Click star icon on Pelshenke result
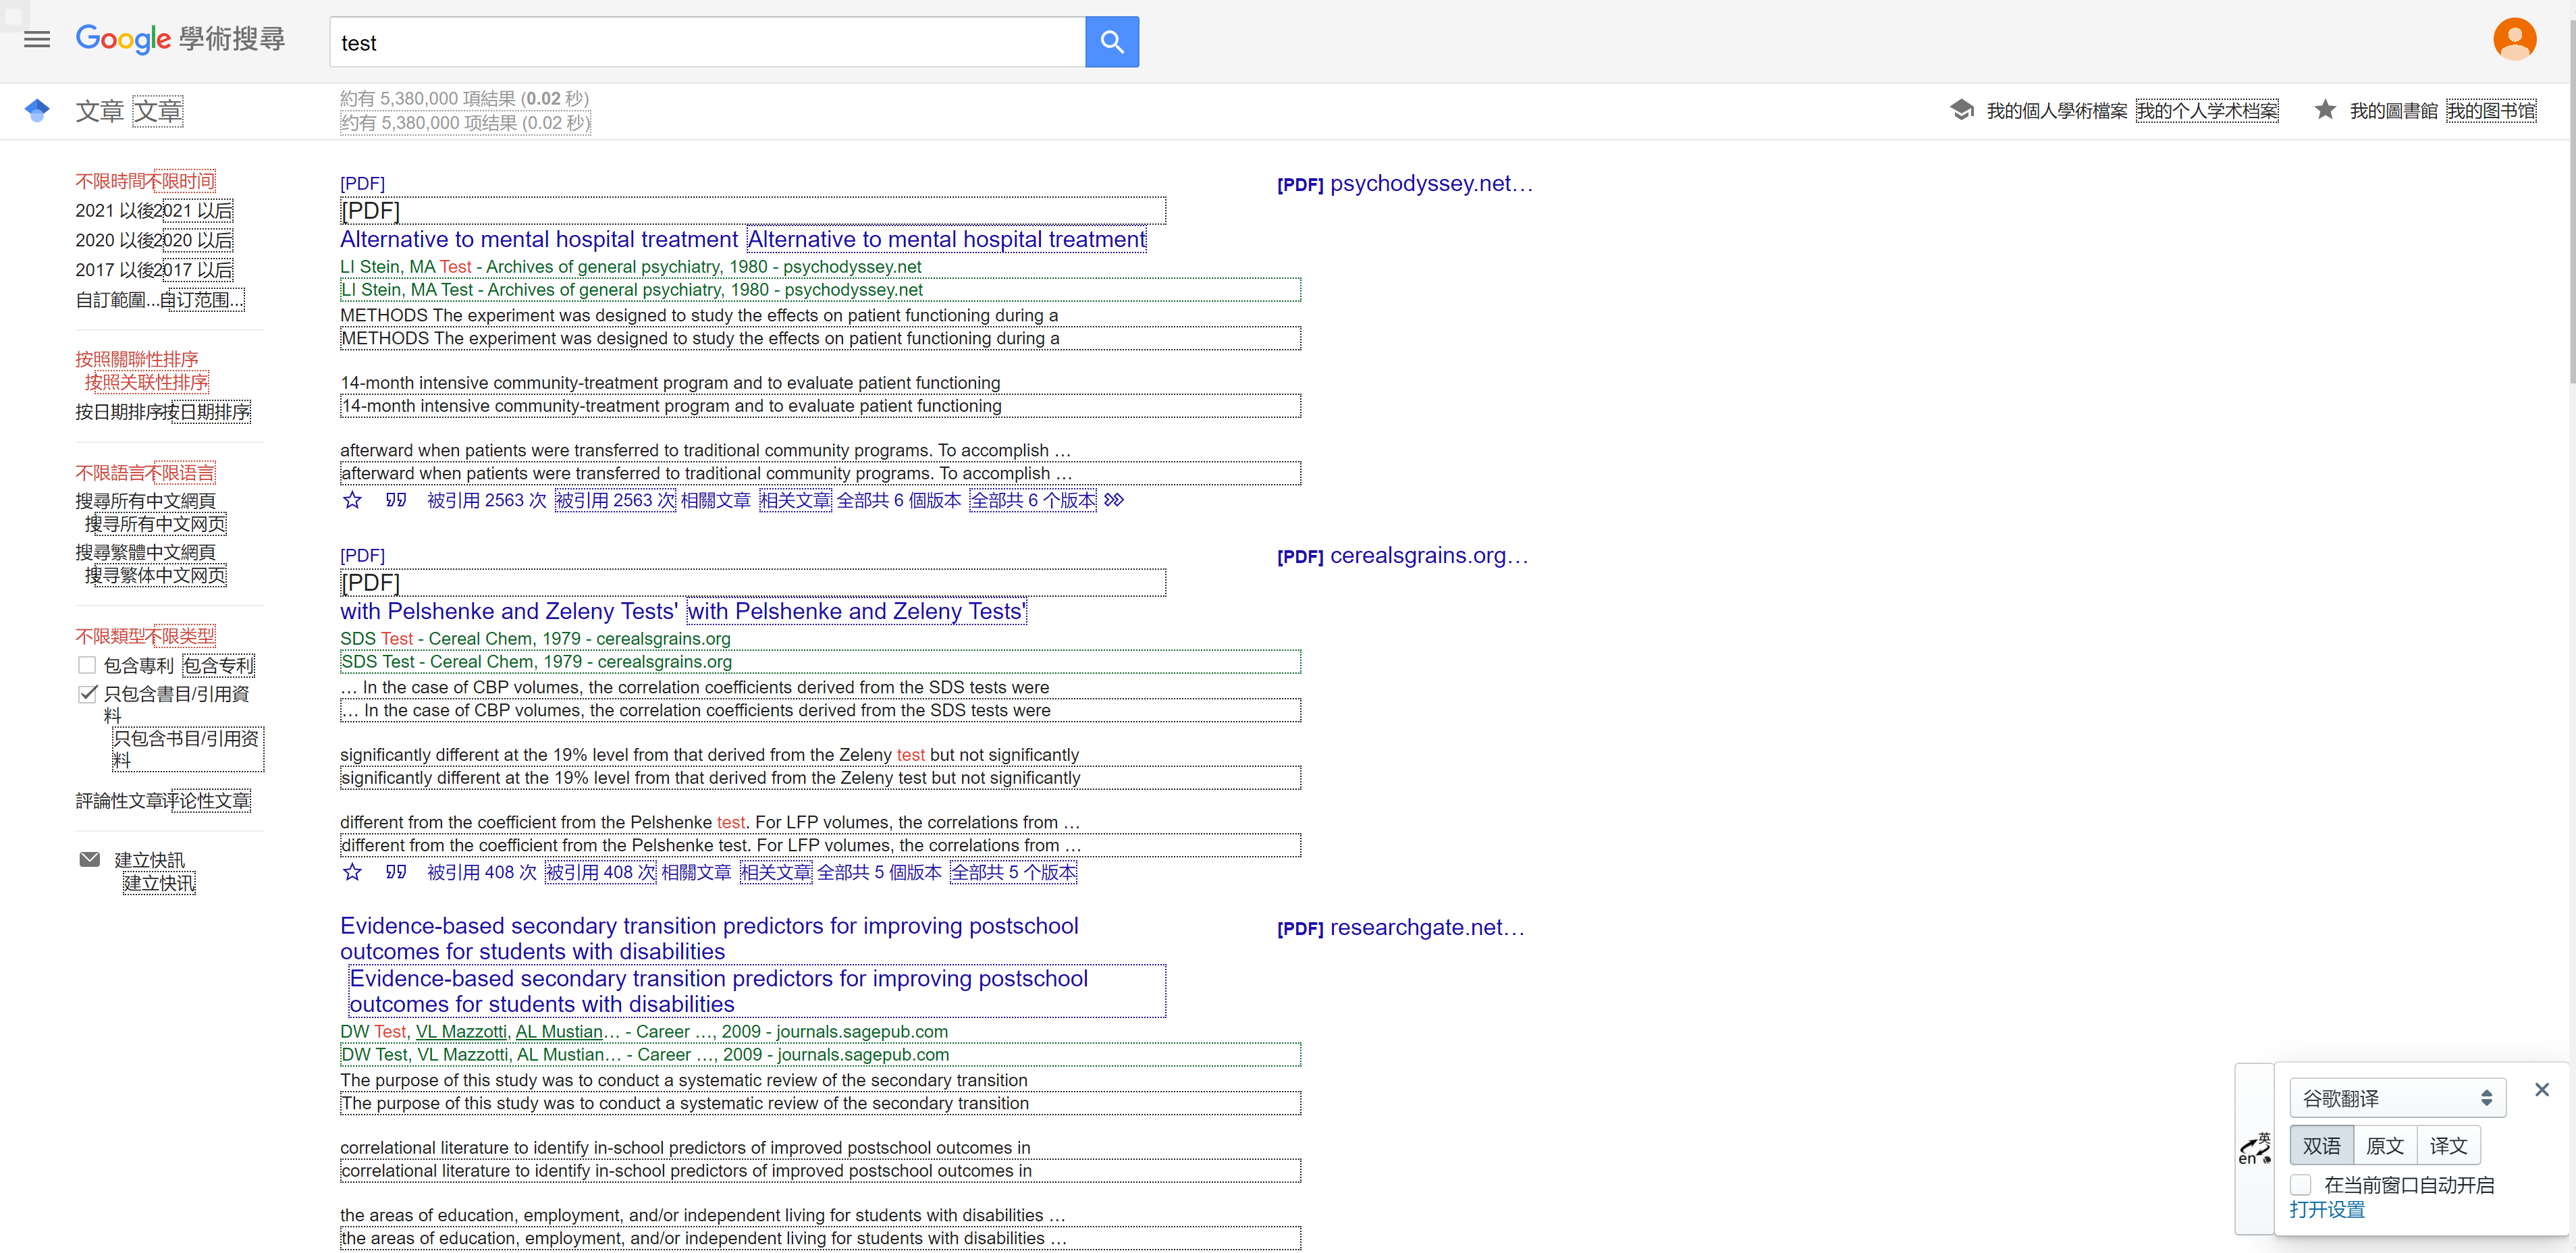The height and width of the screenshot is (1253, 2576). coord(352,872)
